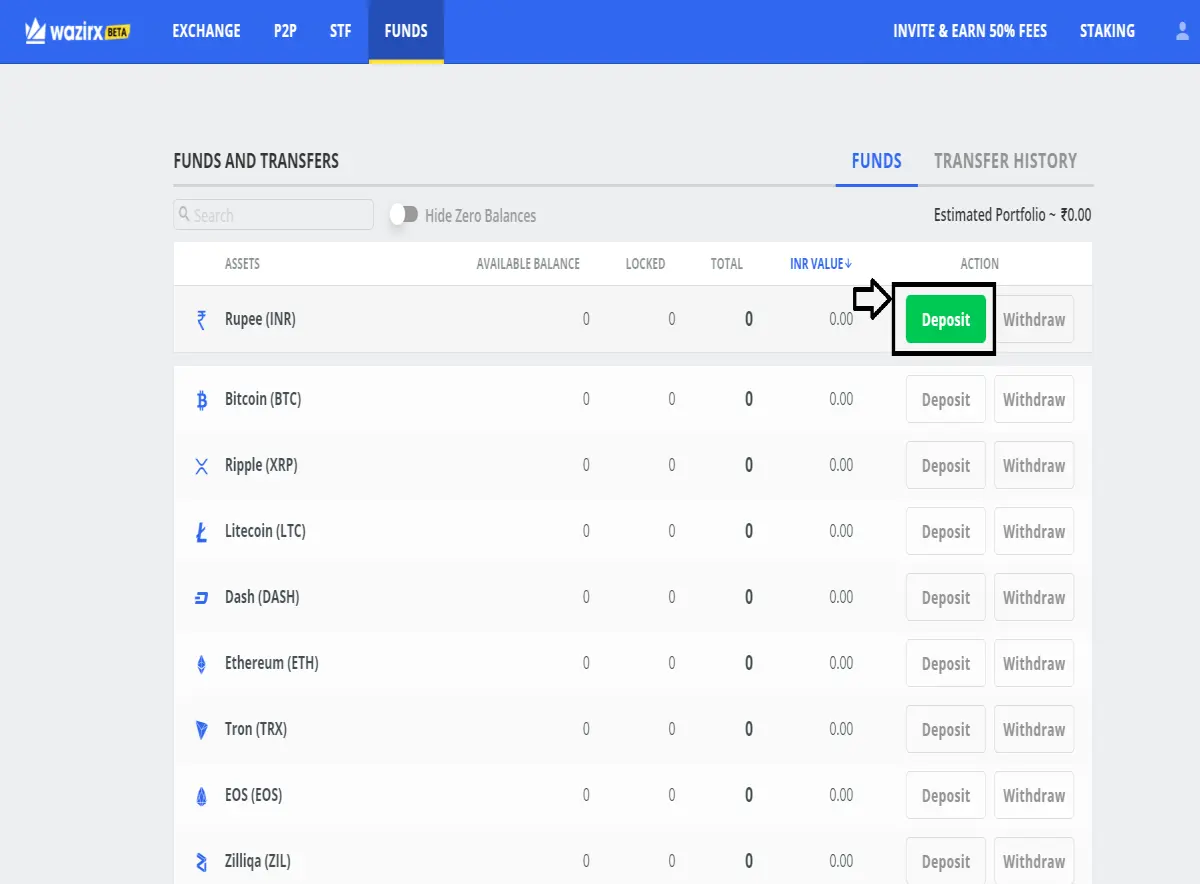The image size is (1200, 884).
Task: Click the Litecoin asset icon
Action: [201, 532]
